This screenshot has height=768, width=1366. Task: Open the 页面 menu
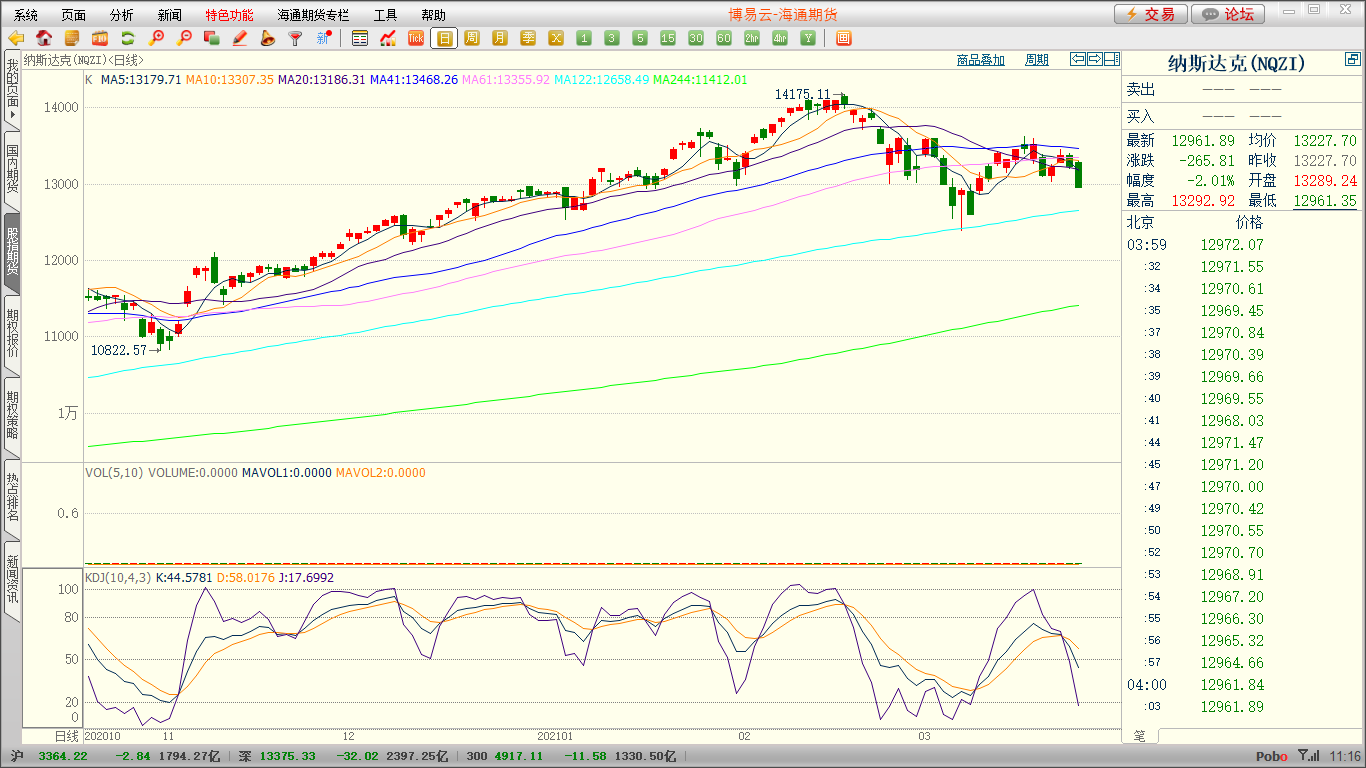pos(74,15)
